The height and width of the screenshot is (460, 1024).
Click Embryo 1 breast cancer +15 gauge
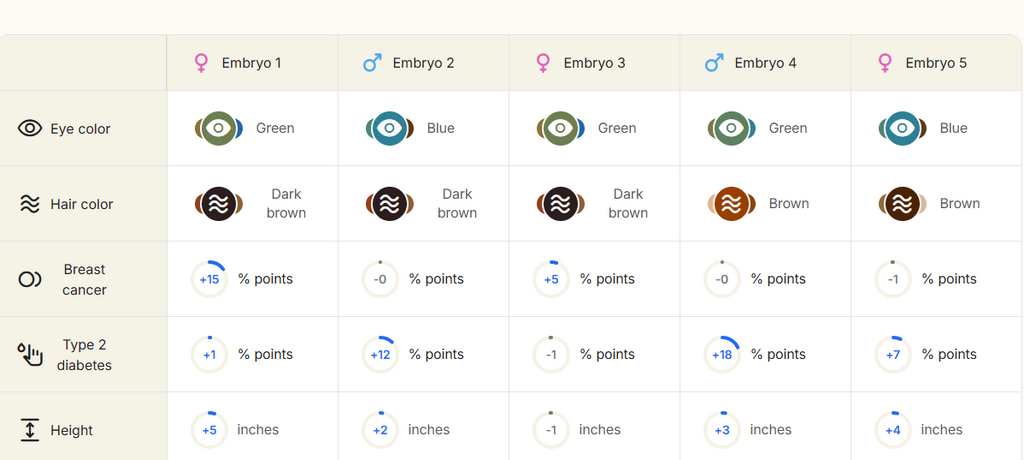(x=209, y=279)
